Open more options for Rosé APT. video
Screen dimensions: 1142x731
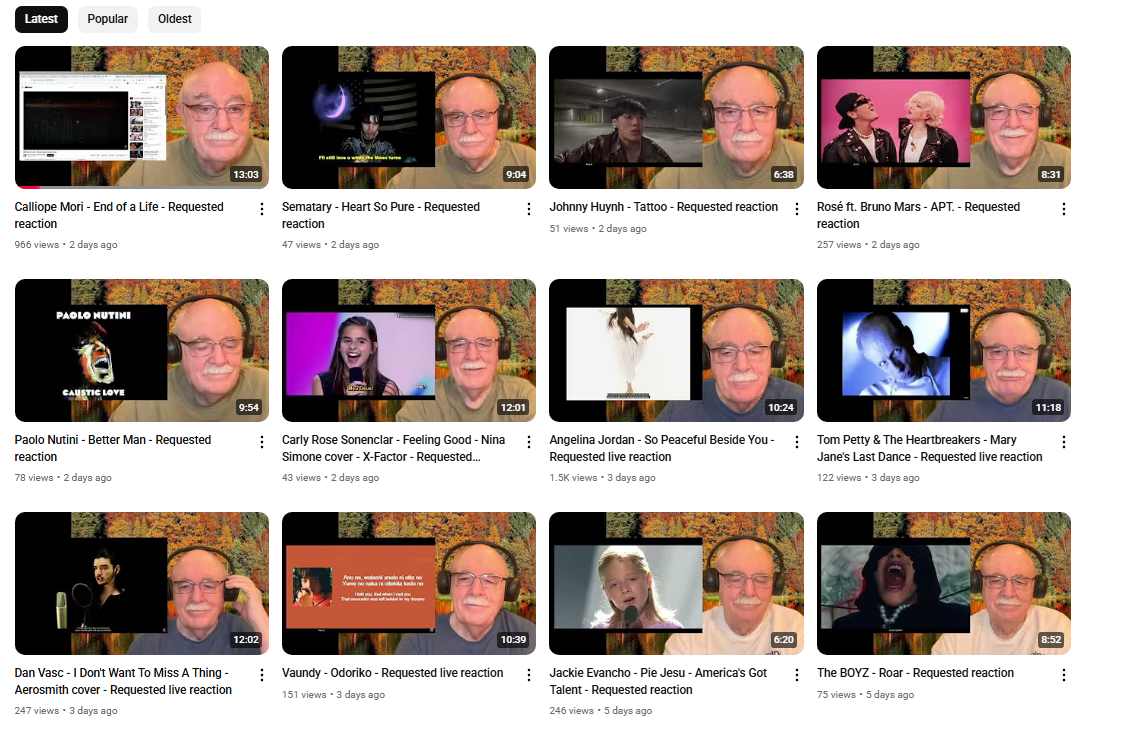1064,209
